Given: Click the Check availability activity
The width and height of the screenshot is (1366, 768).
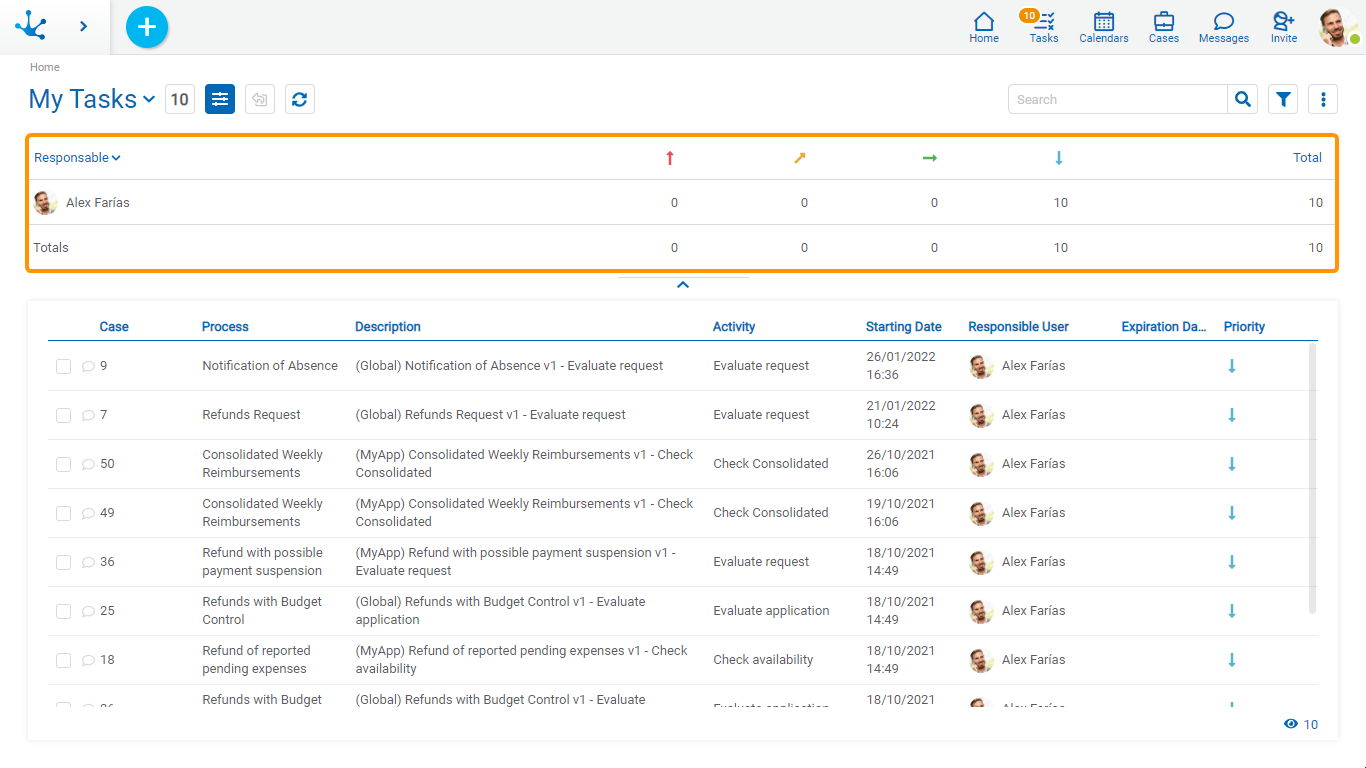Looking at the screenshot, I should [763, 660].
